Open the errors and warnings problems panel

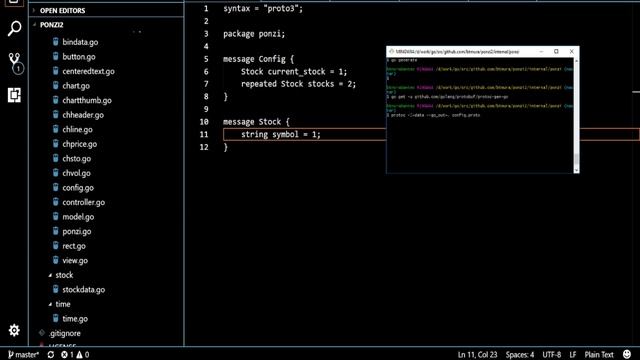pyautogui.click(x=75, y=355)
